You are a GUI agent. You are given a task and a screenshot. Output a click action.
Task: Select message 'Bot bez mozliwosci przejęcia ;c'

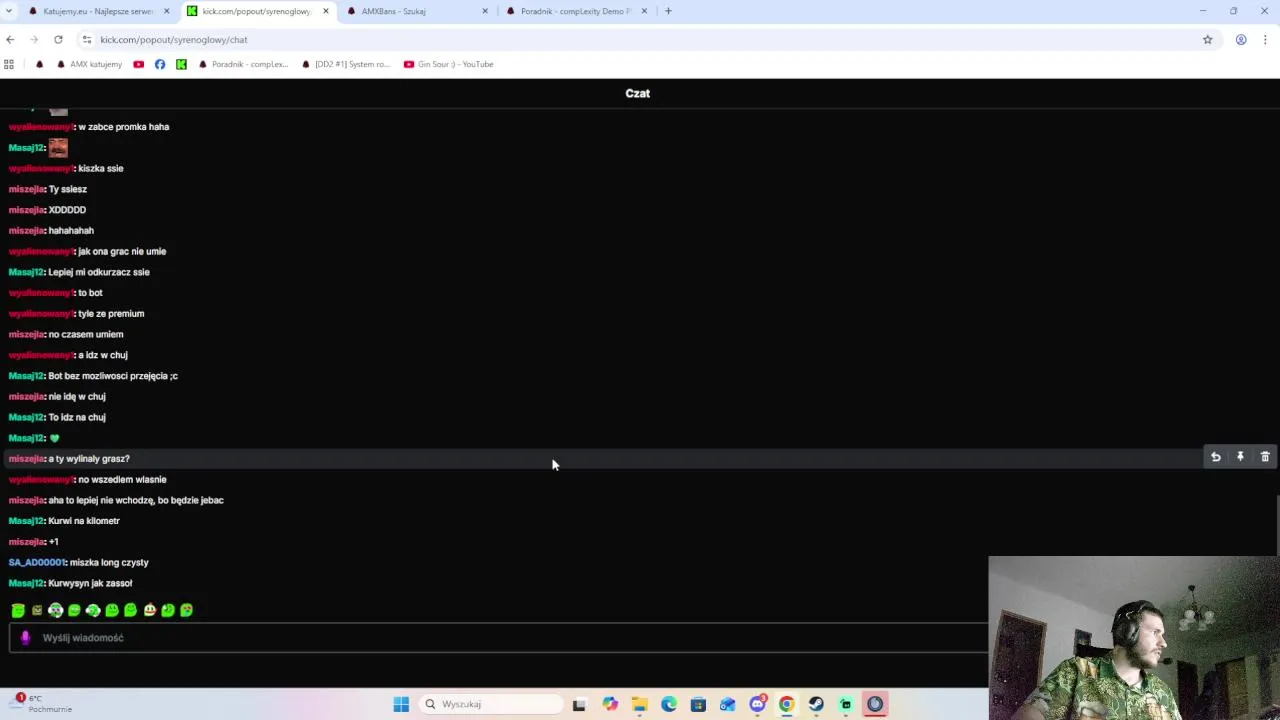click(x=113, y=376)
